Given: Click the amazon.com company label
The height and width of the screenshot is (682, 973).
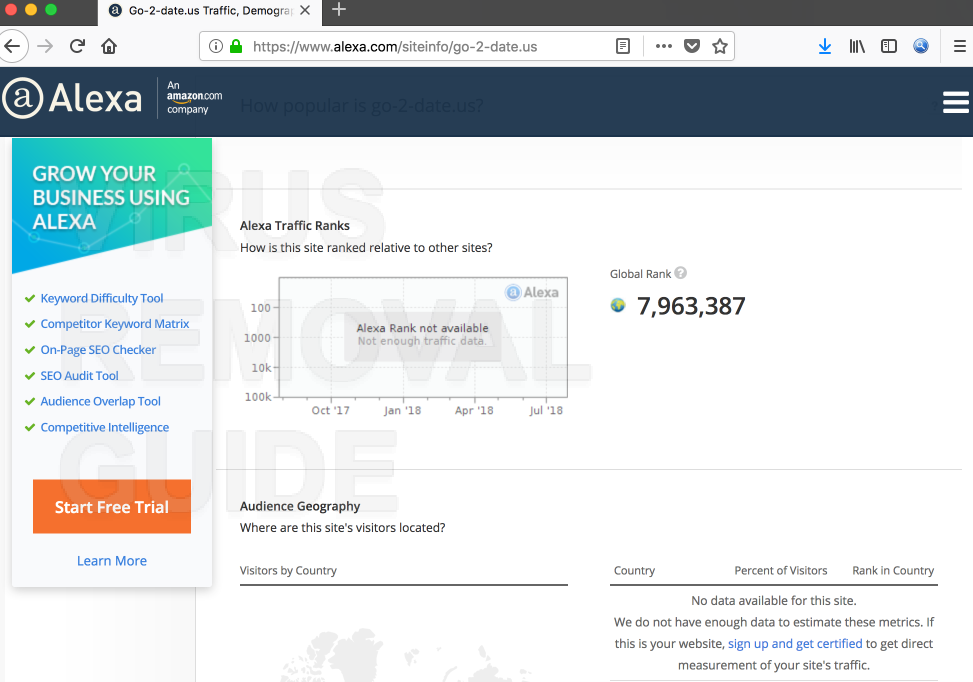Looking at the screenshot, I should [x=194, y=97].
